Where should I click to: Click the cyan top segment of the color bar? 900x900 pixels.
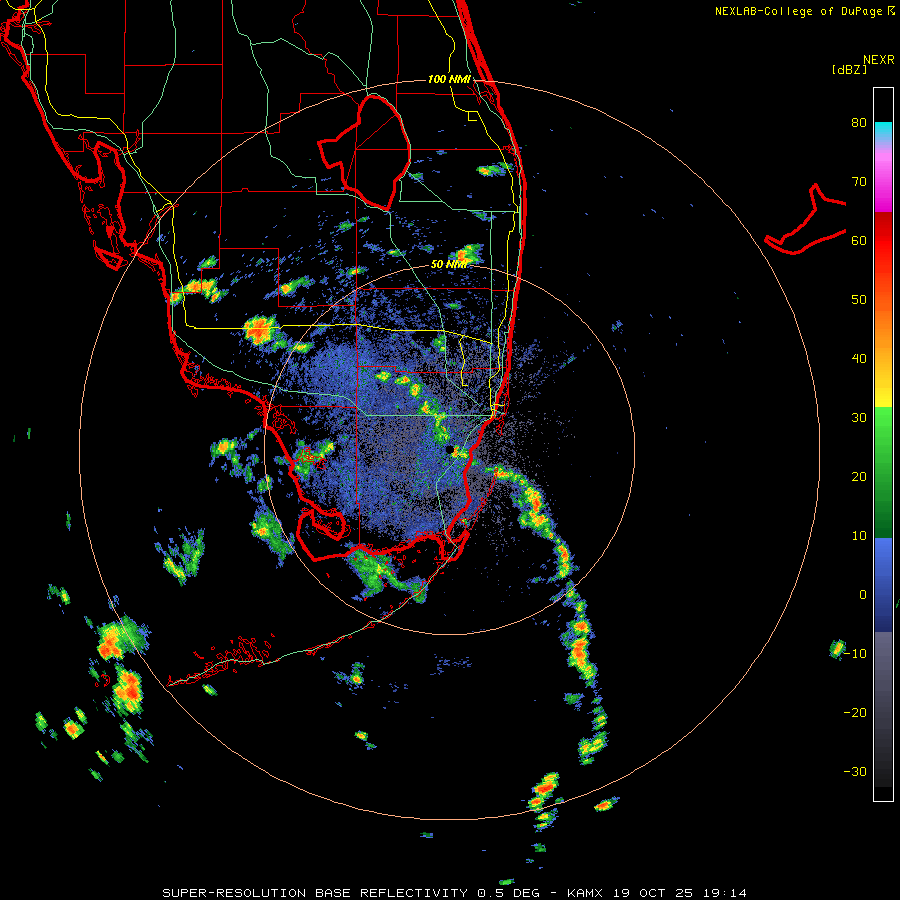pos(883,131)
